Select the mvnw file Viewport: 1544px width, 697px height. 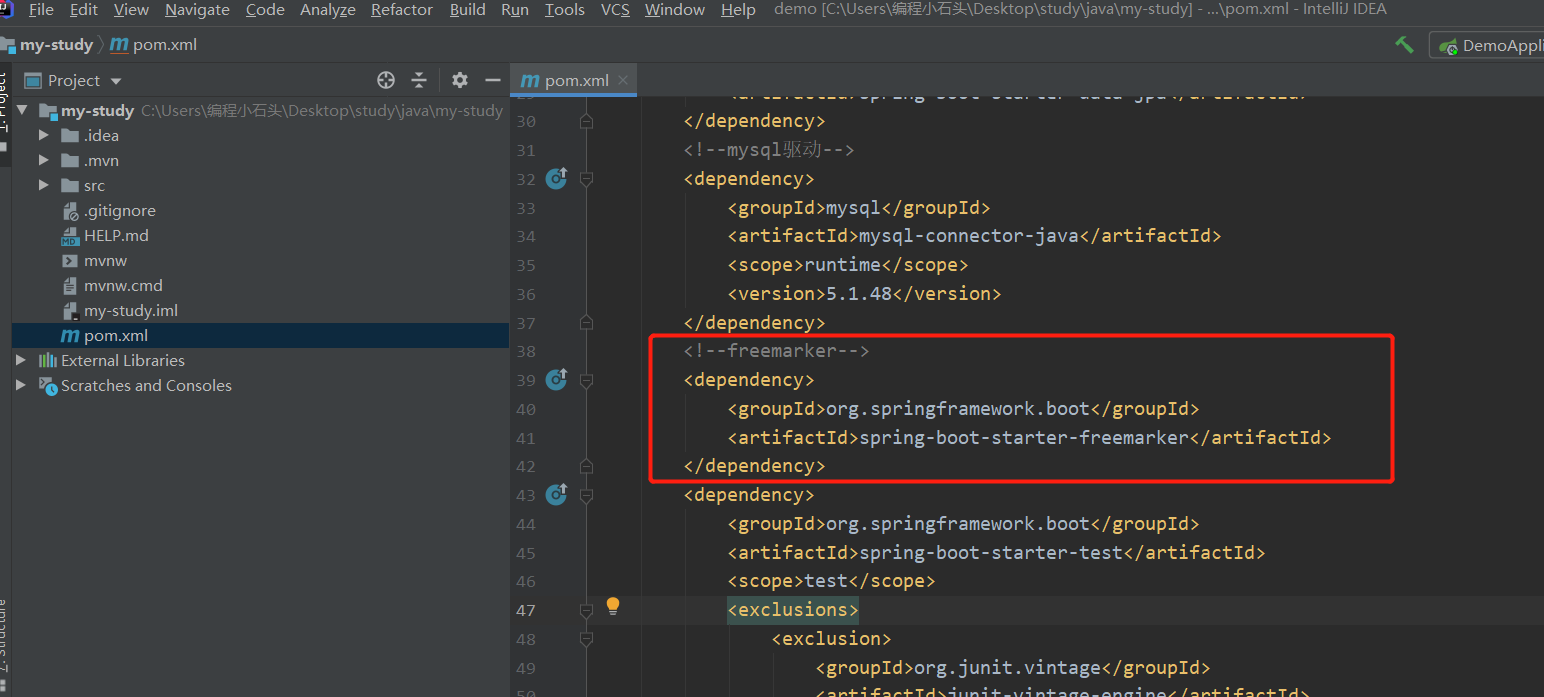tap(105, 261)
